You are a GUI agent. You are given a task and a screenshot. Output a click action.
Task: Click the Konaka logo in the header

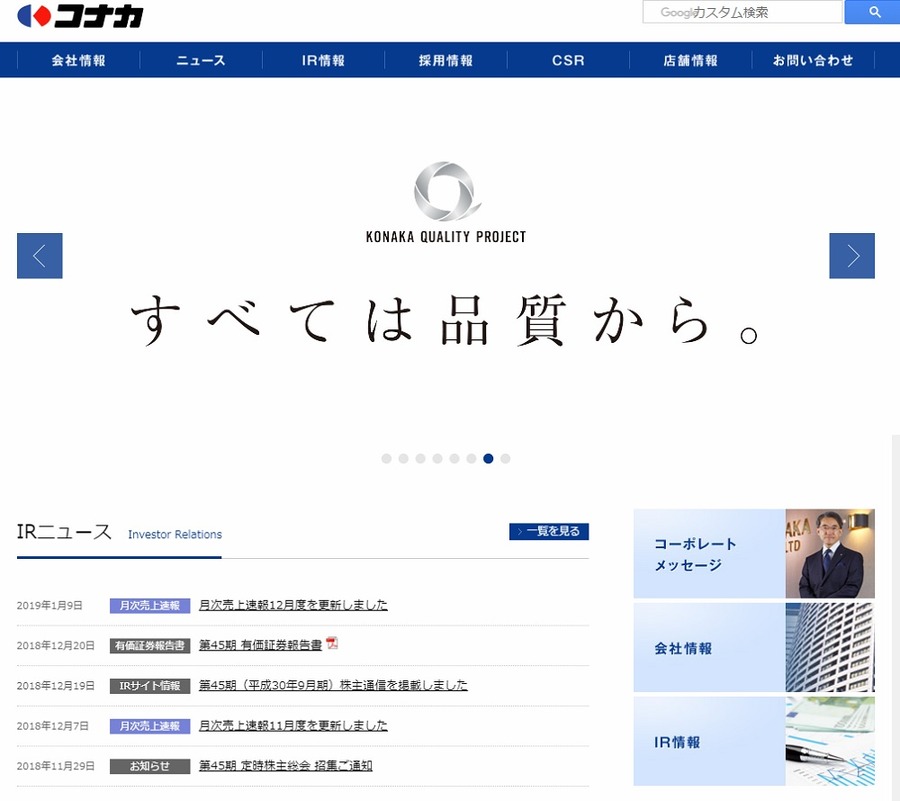[x=80, y=16]
